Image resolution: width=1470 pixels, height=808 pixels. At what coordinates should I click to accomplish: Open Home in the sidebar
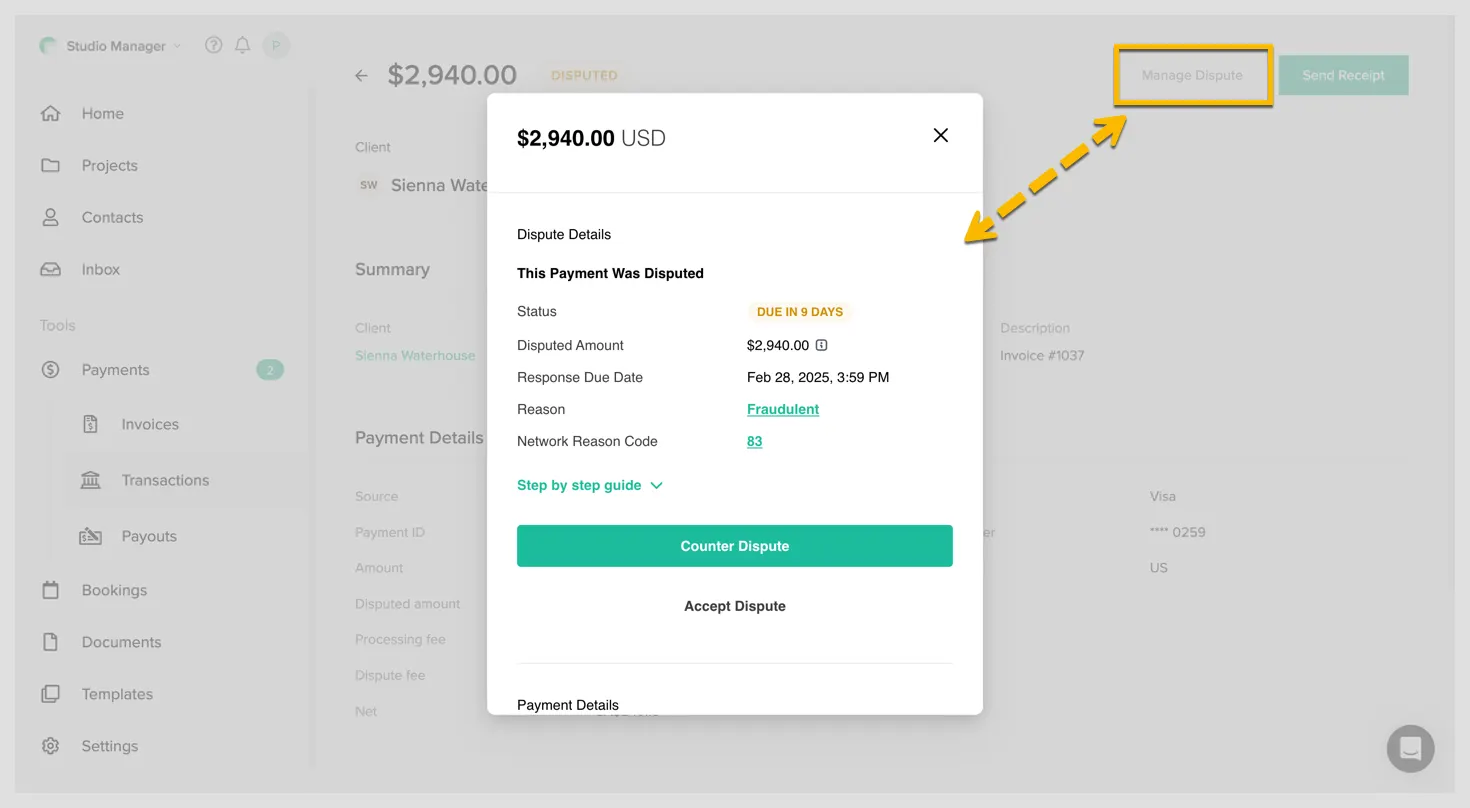102,114
